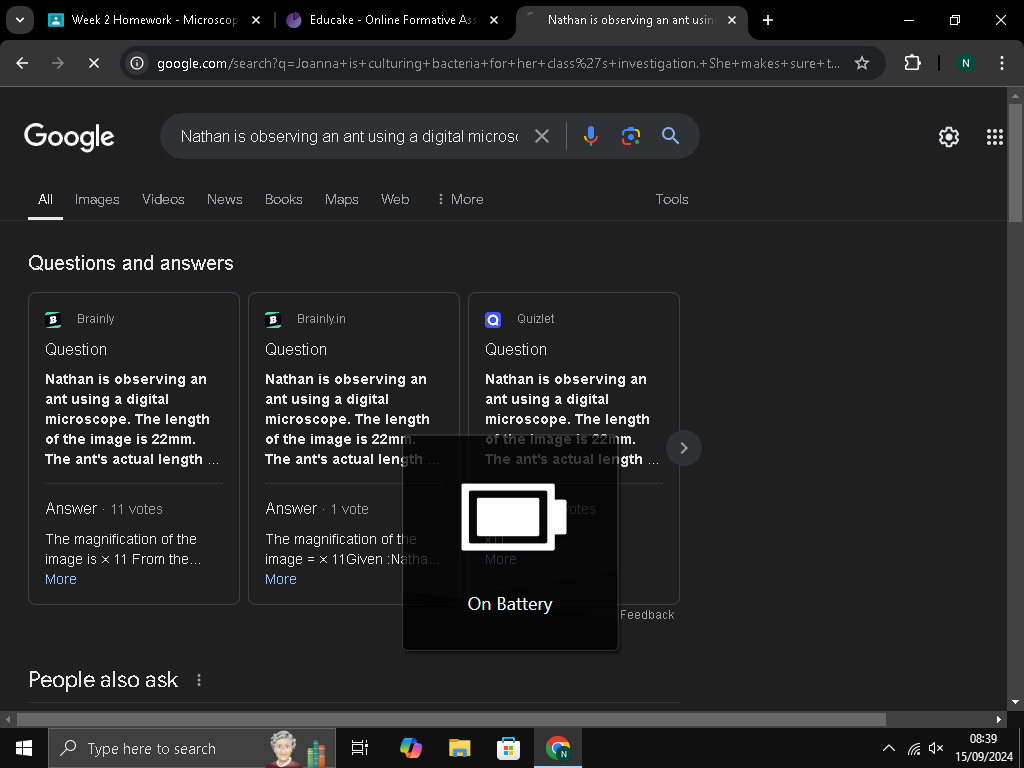Screen dimensions: 1024x768
Task: Close the Nathan is observing tab
Action: [x=732, y=20]
